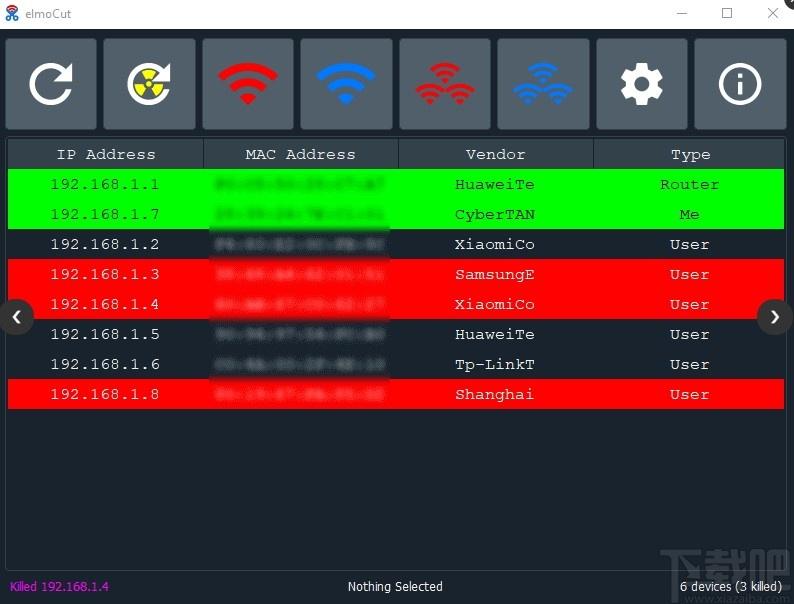
Task: Maximize the elmoCut window
Action: click(727, 13)
